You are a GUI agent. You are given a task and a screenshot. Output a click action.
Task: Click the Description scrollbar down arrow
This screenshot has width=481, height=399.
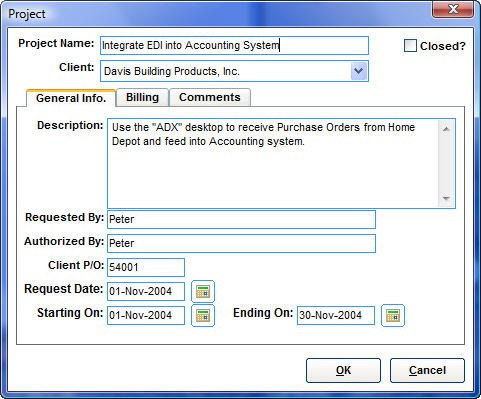tap(446, 198)
